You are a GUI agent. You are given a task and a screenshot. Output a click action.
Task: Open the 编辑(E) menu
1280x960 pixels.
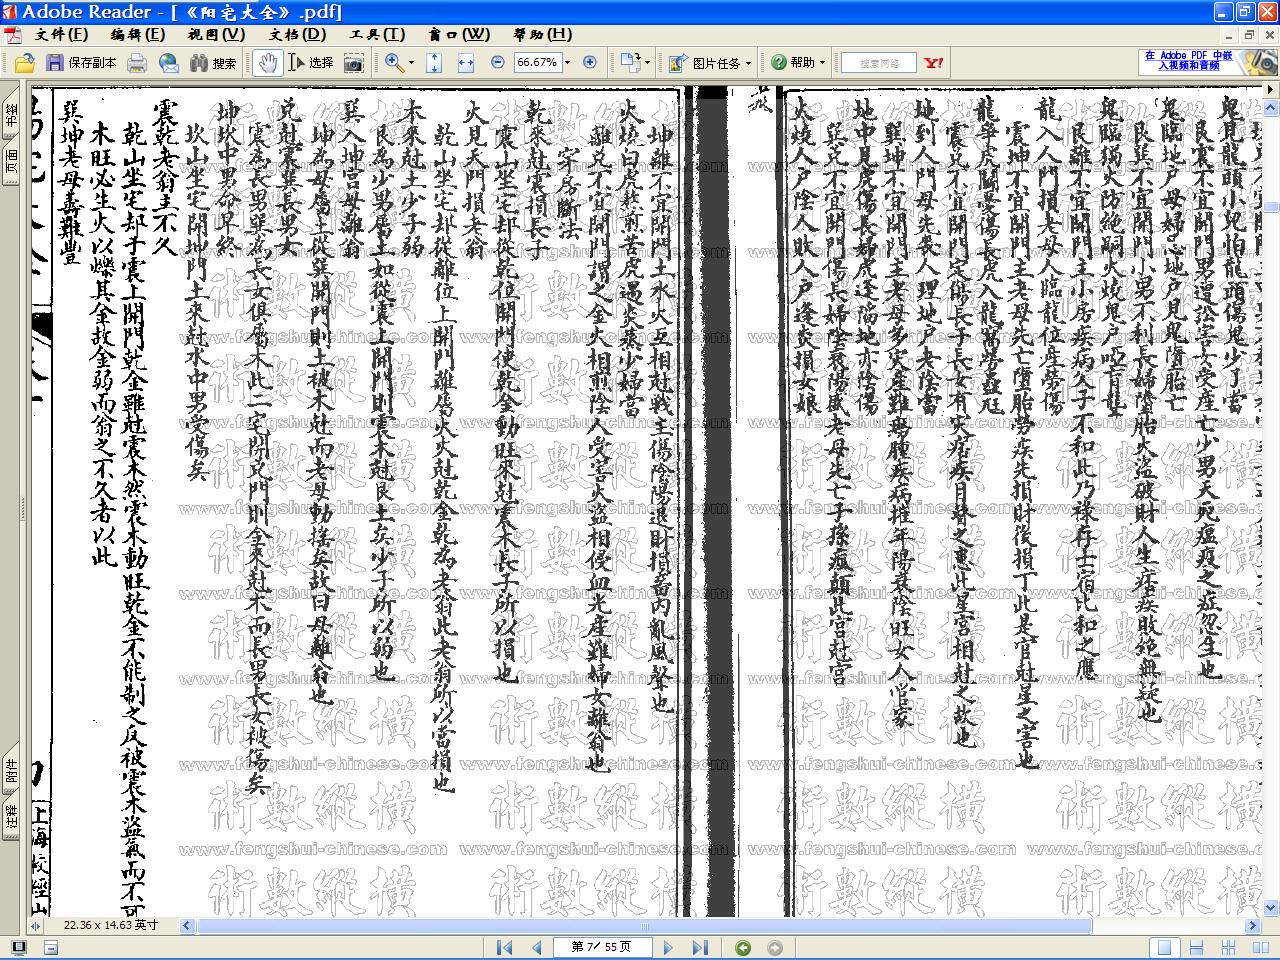[x=138, y=34]
